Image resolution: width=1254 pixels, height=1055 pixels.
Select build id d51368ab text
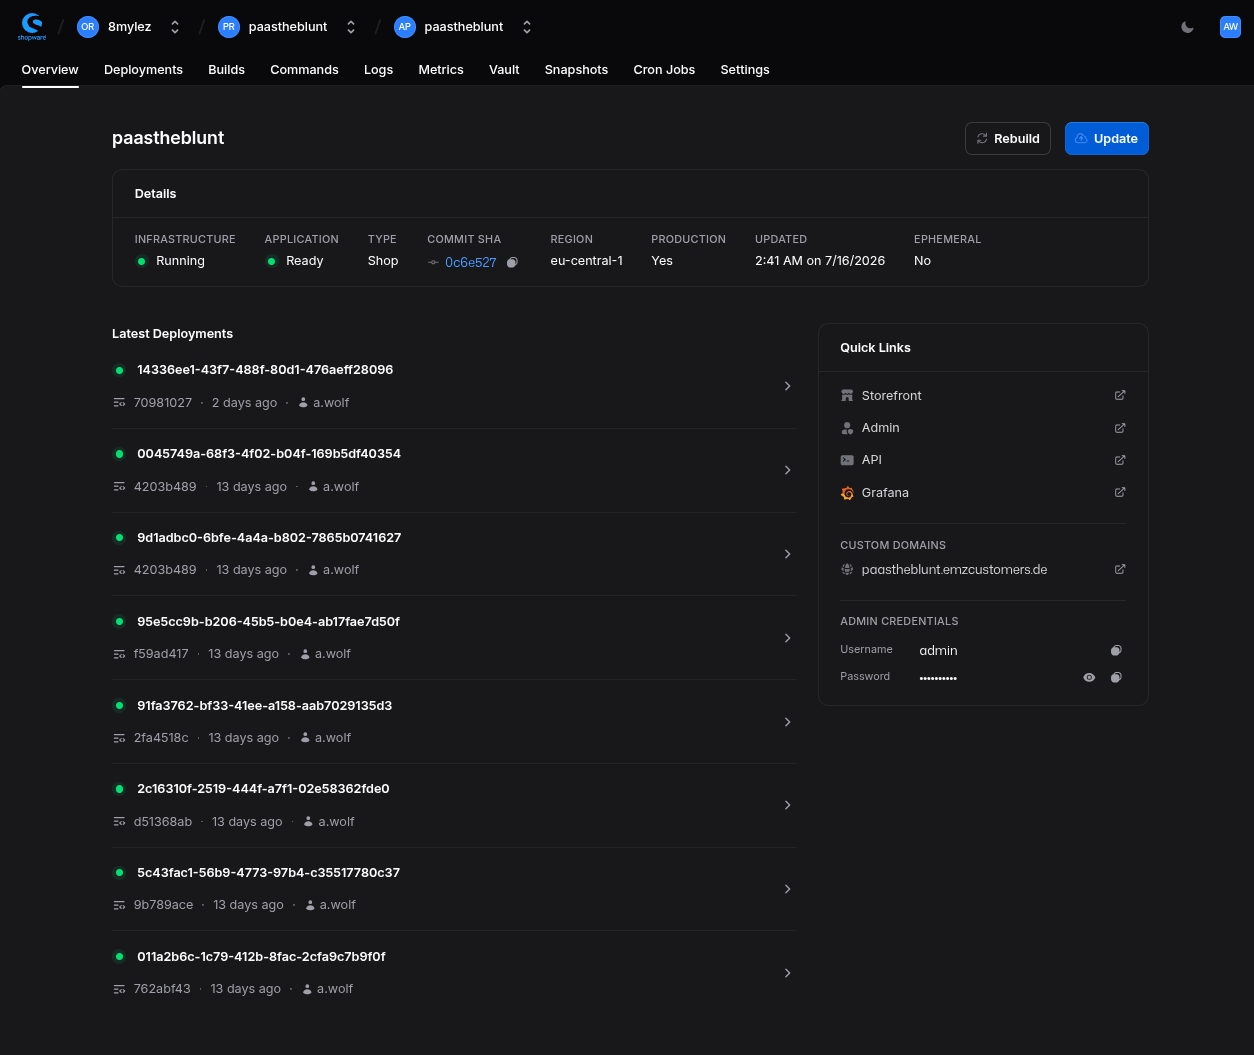[163, 822]
